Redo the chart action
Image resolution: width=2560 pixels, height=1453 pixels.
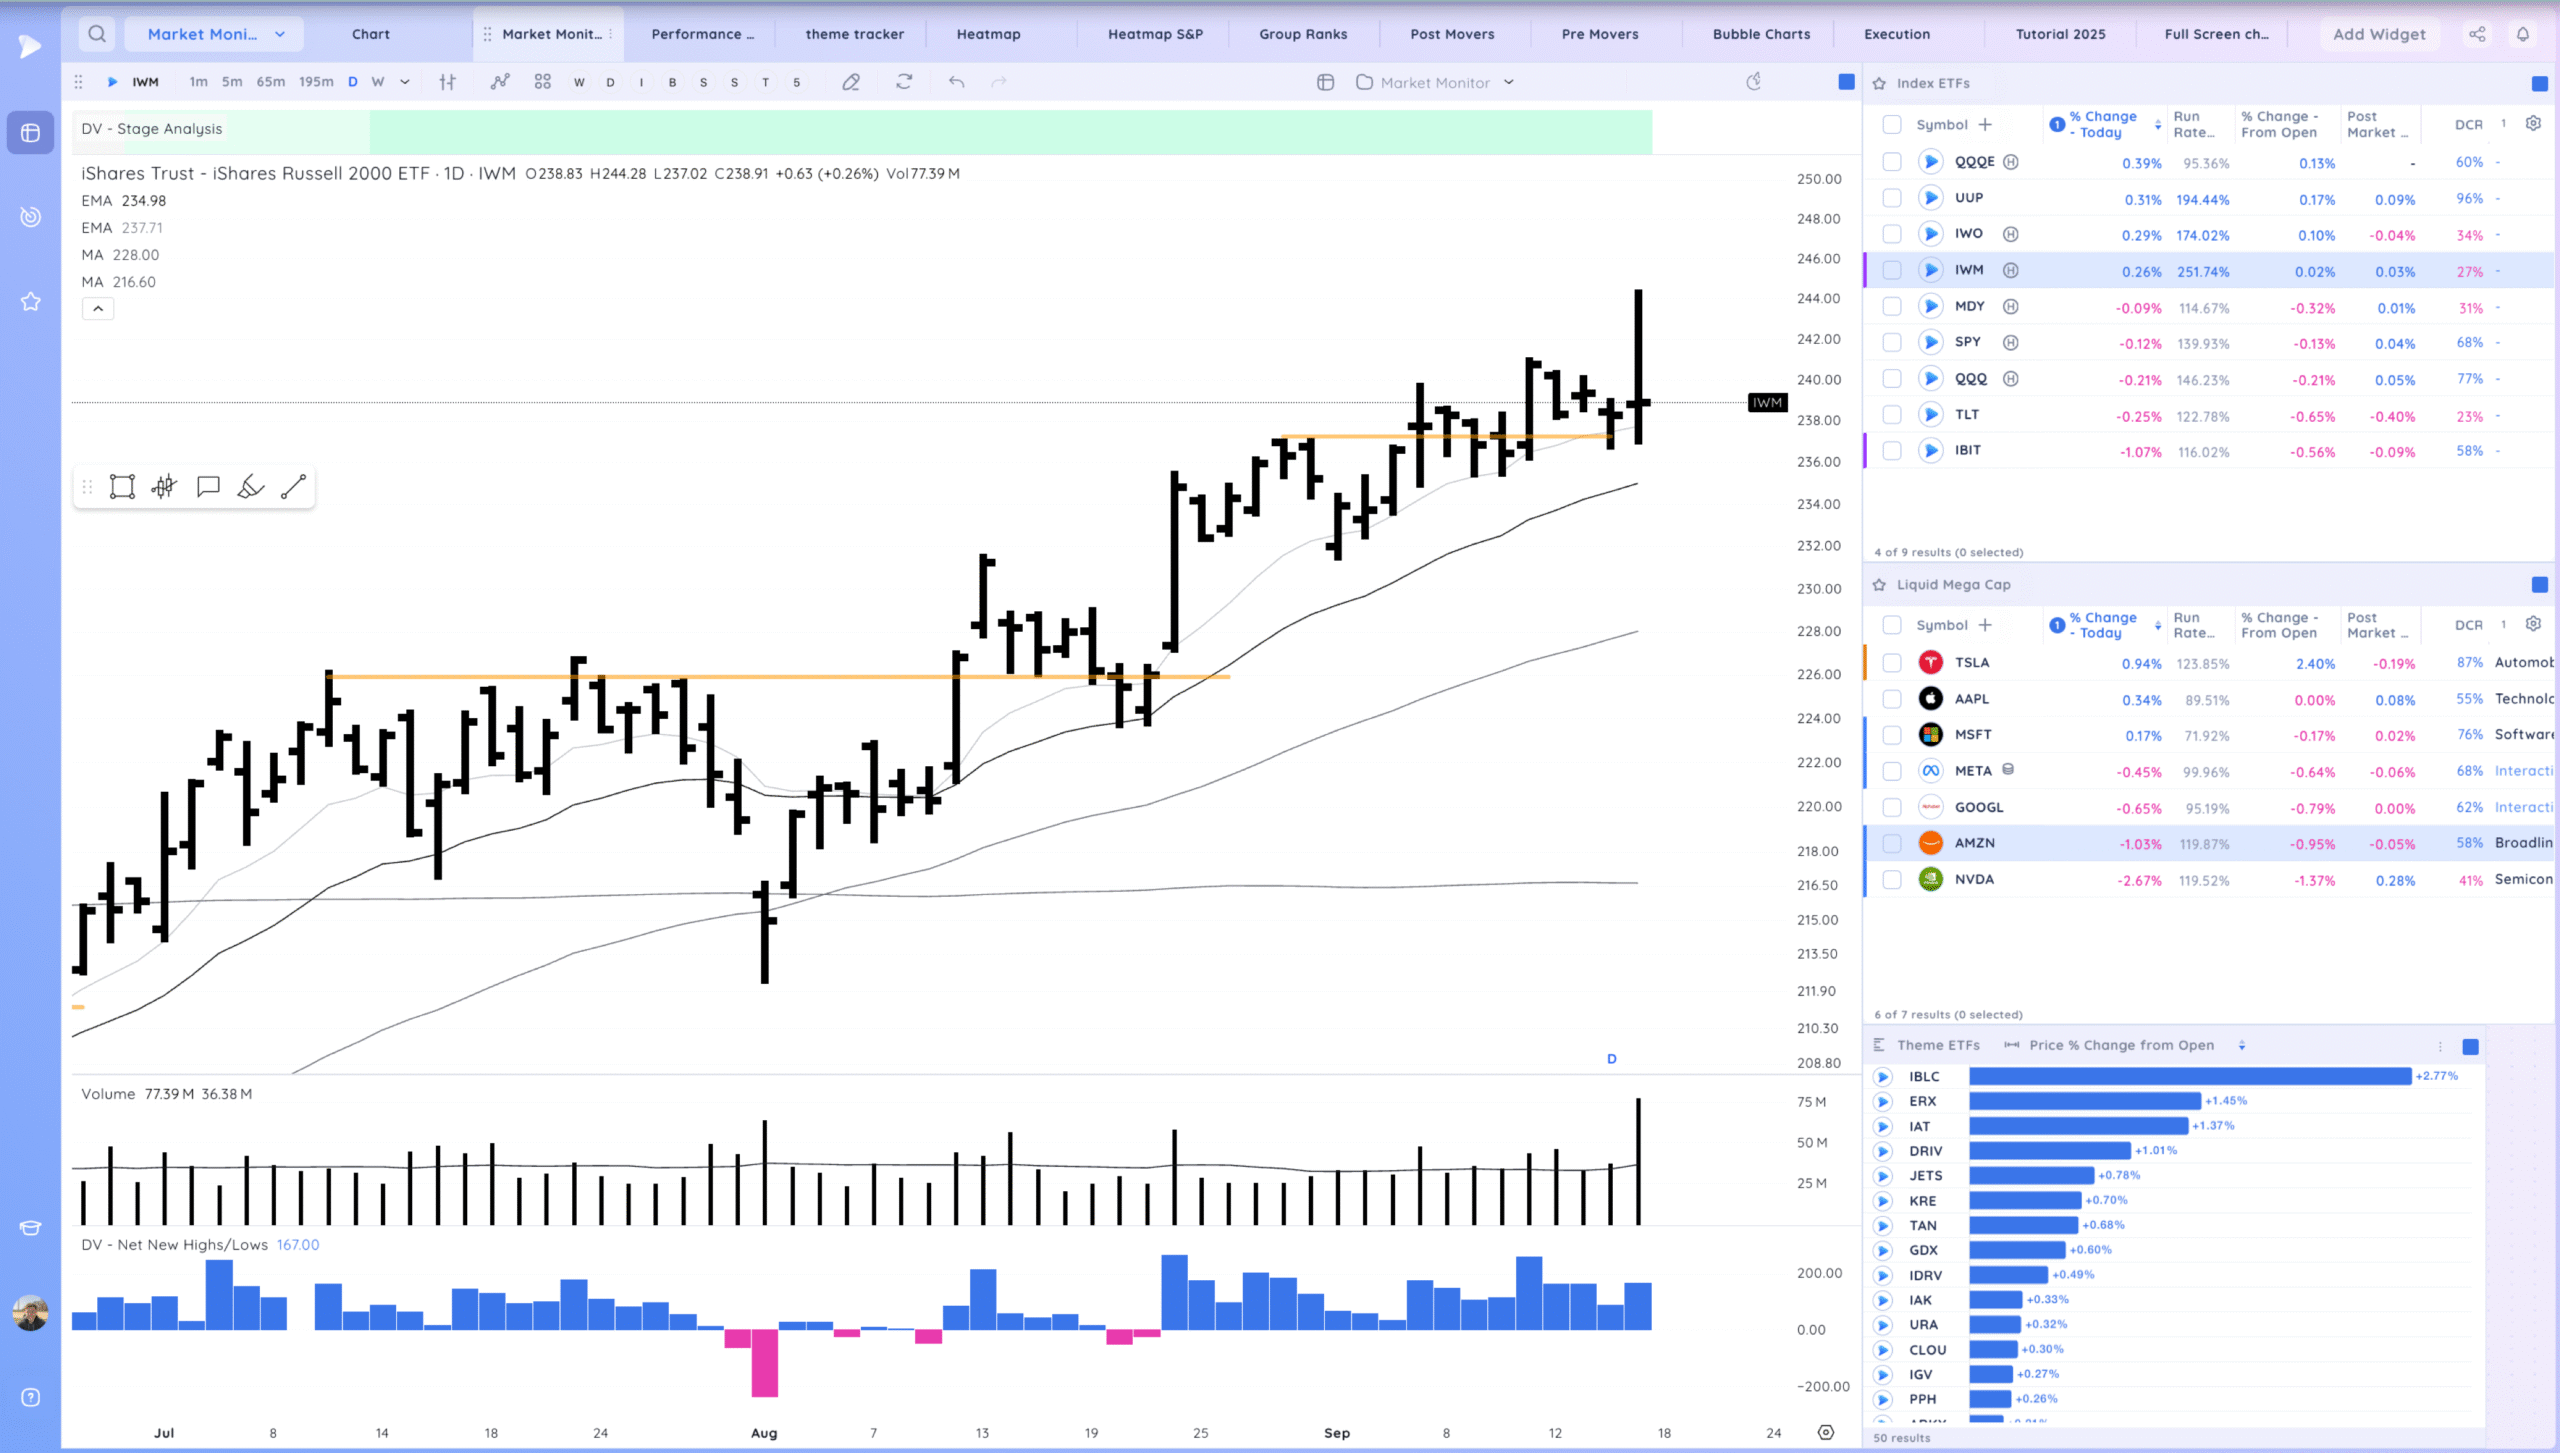coord(999,82)
